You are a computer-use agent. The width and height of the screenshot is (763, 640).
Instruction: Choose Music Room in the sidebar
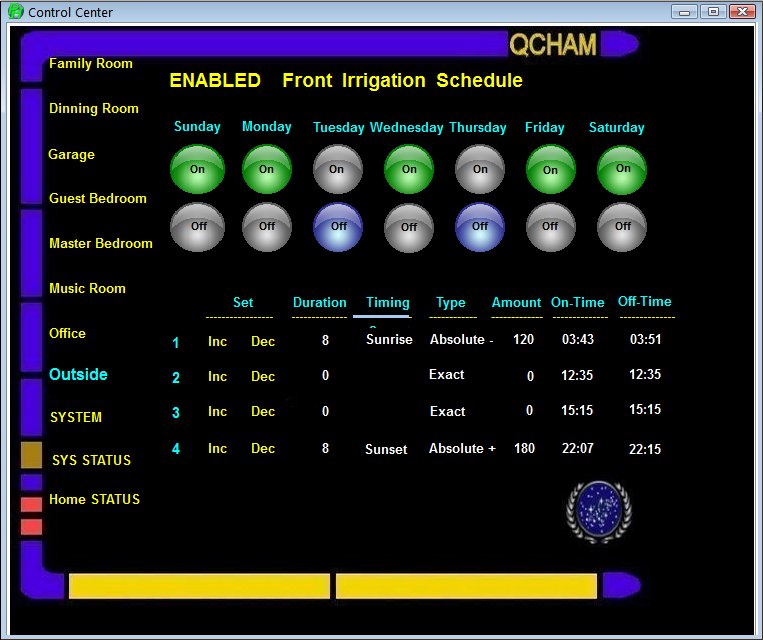tap(88, 289)
